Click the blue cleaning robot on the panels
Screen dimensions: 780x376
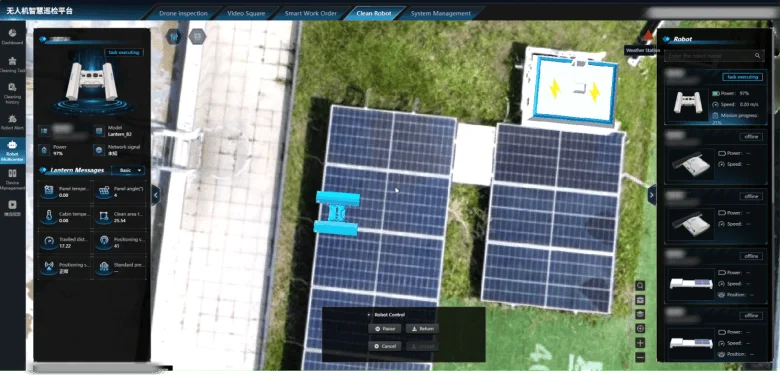pos(337,213)
